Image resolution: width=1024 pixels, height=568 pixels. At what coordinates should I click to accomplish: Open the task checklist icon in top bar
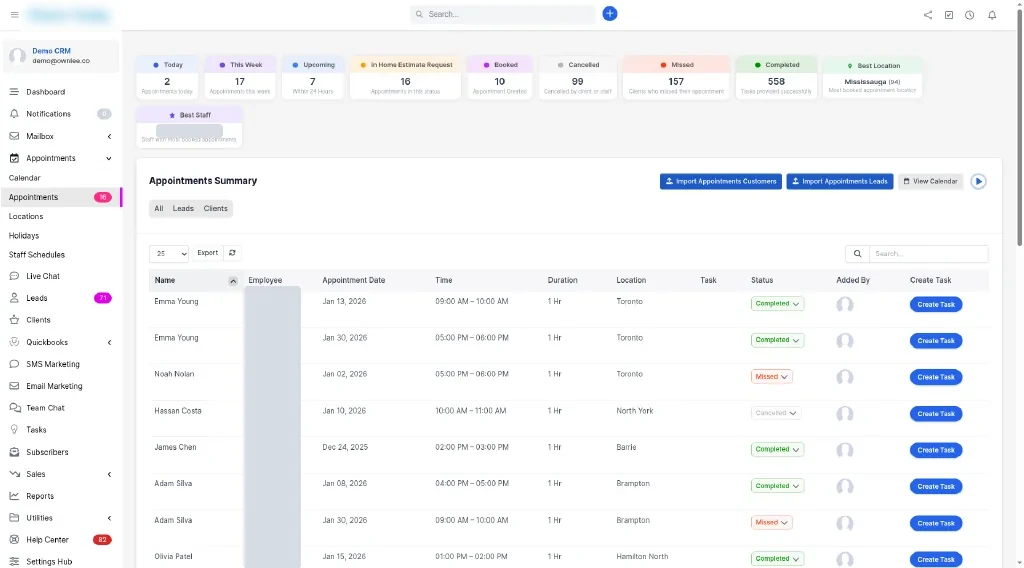[948, 14]
